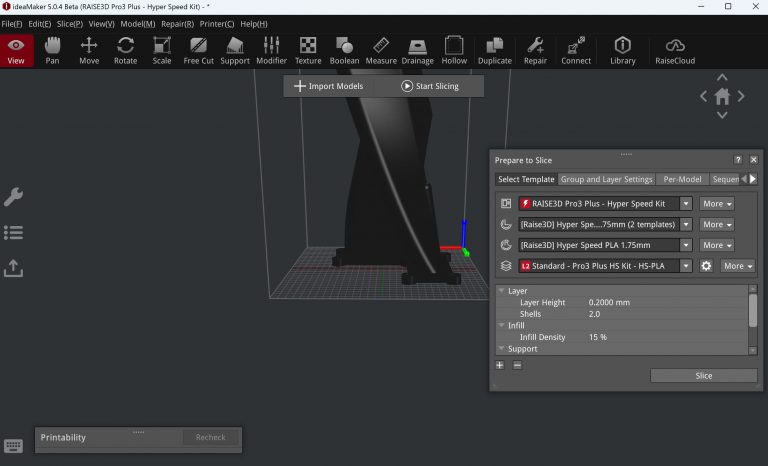
Task: Click the Boolean tool
Action: pos(344,50)
